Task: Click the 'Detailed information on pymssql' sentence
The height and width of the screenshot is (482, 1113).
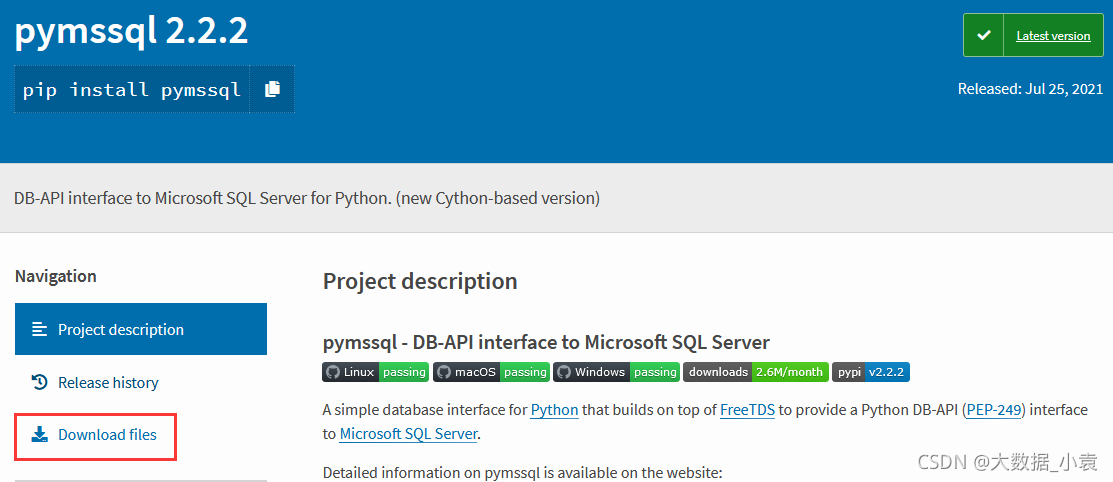Action: [x=522, y=473]
